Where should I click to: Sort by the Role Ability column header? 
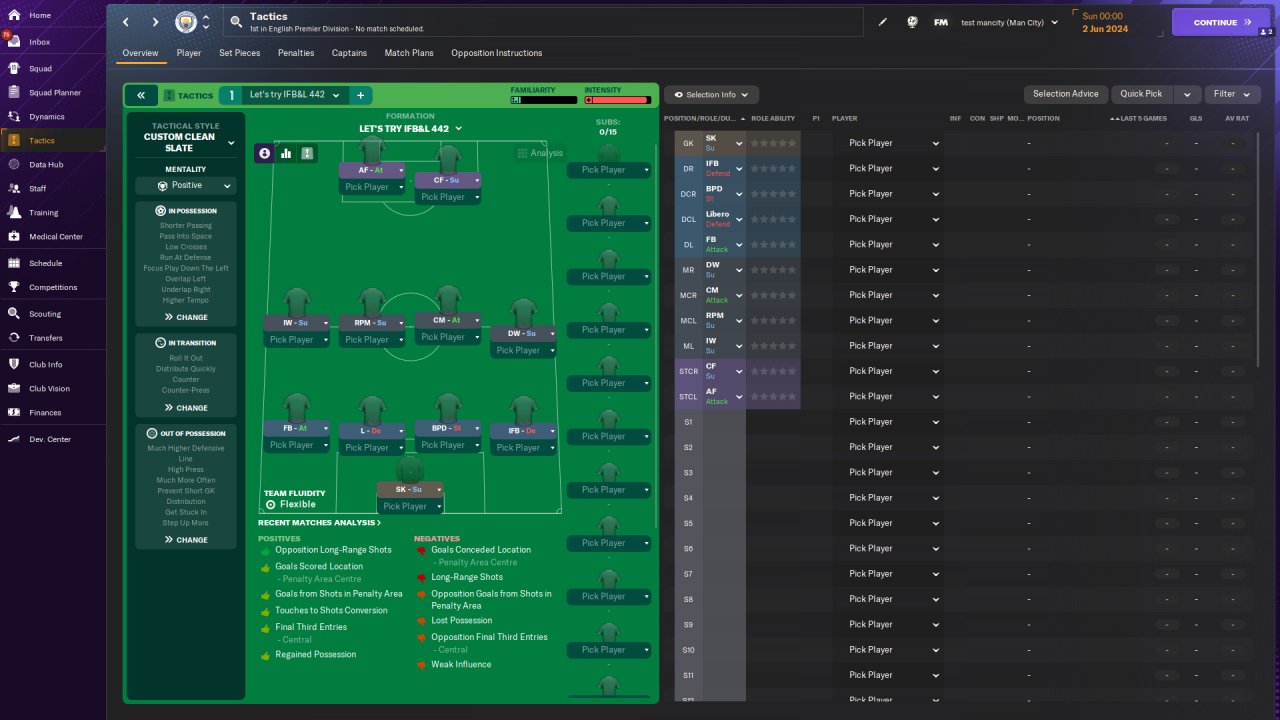pyautogui.click(x=773, y=118)
